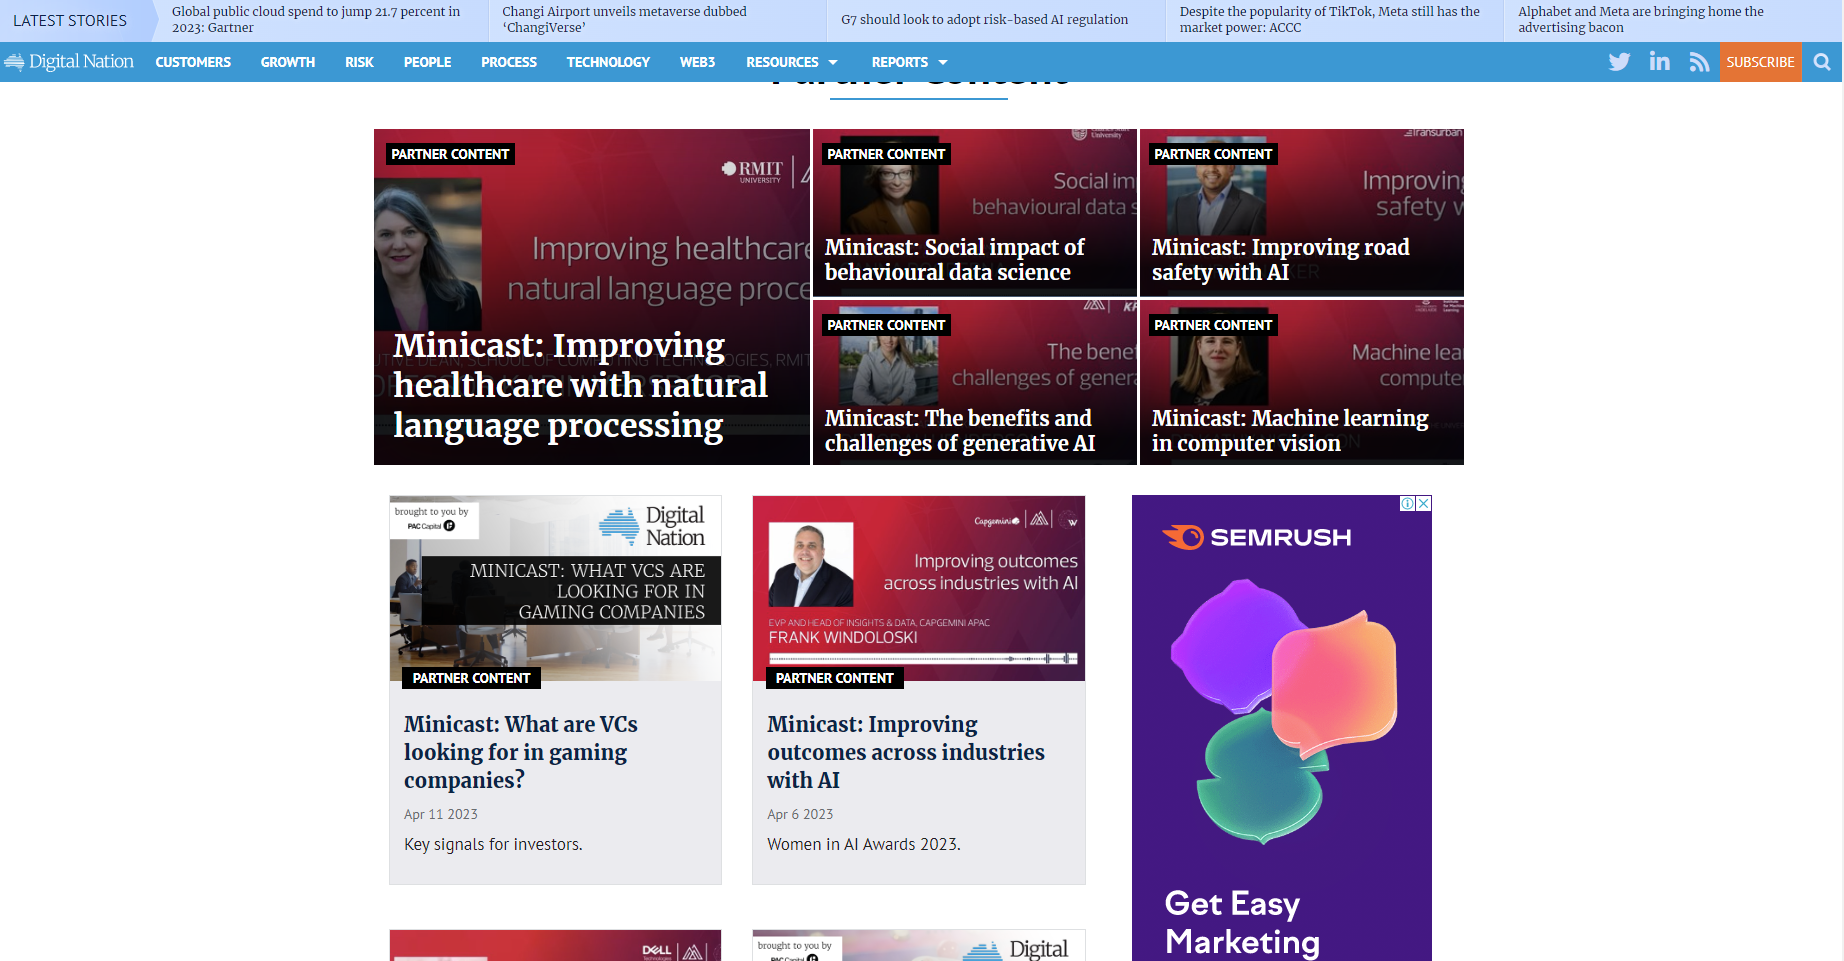Click the Latest Stories label

click(70, 20)
